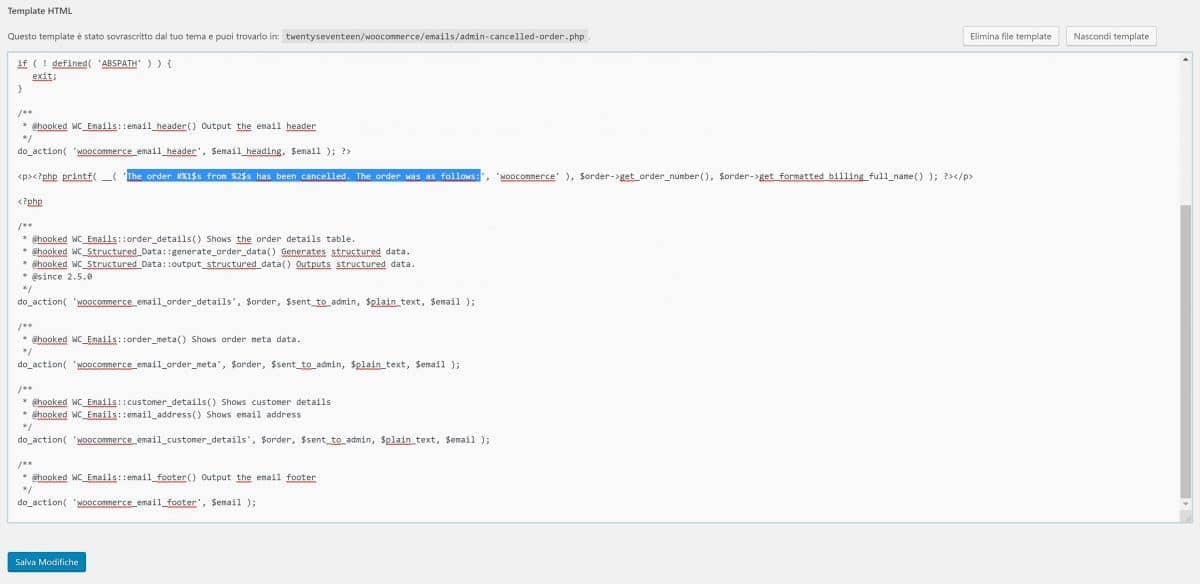
Task: Click the admin-cancelled-order.php file path
Action: (x=436, y=37)
